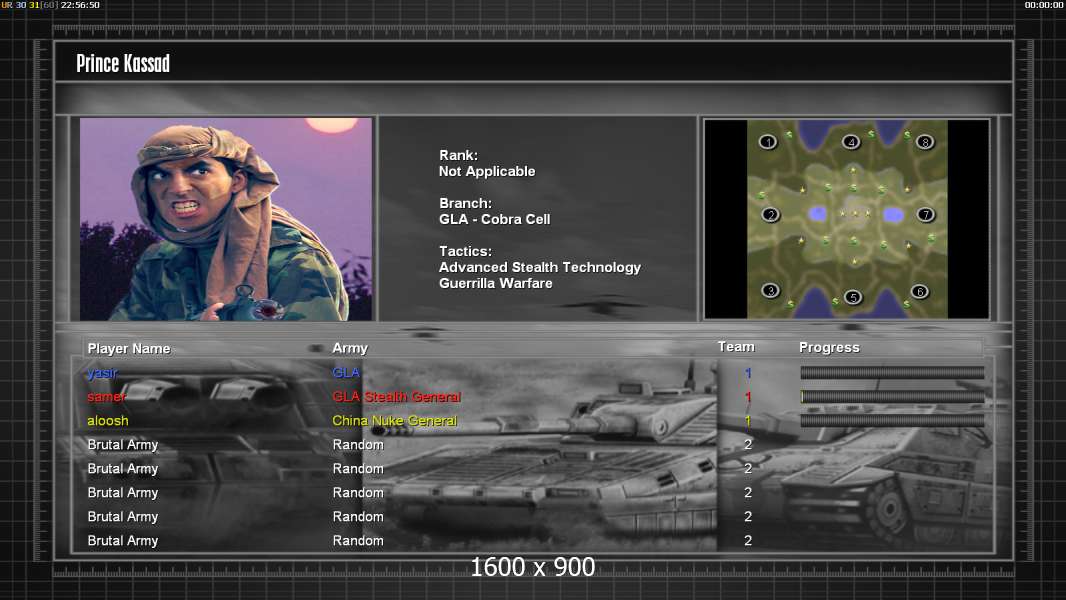
Task: Click the 'Tactics:' label
Action: click(x=465, y=251)
